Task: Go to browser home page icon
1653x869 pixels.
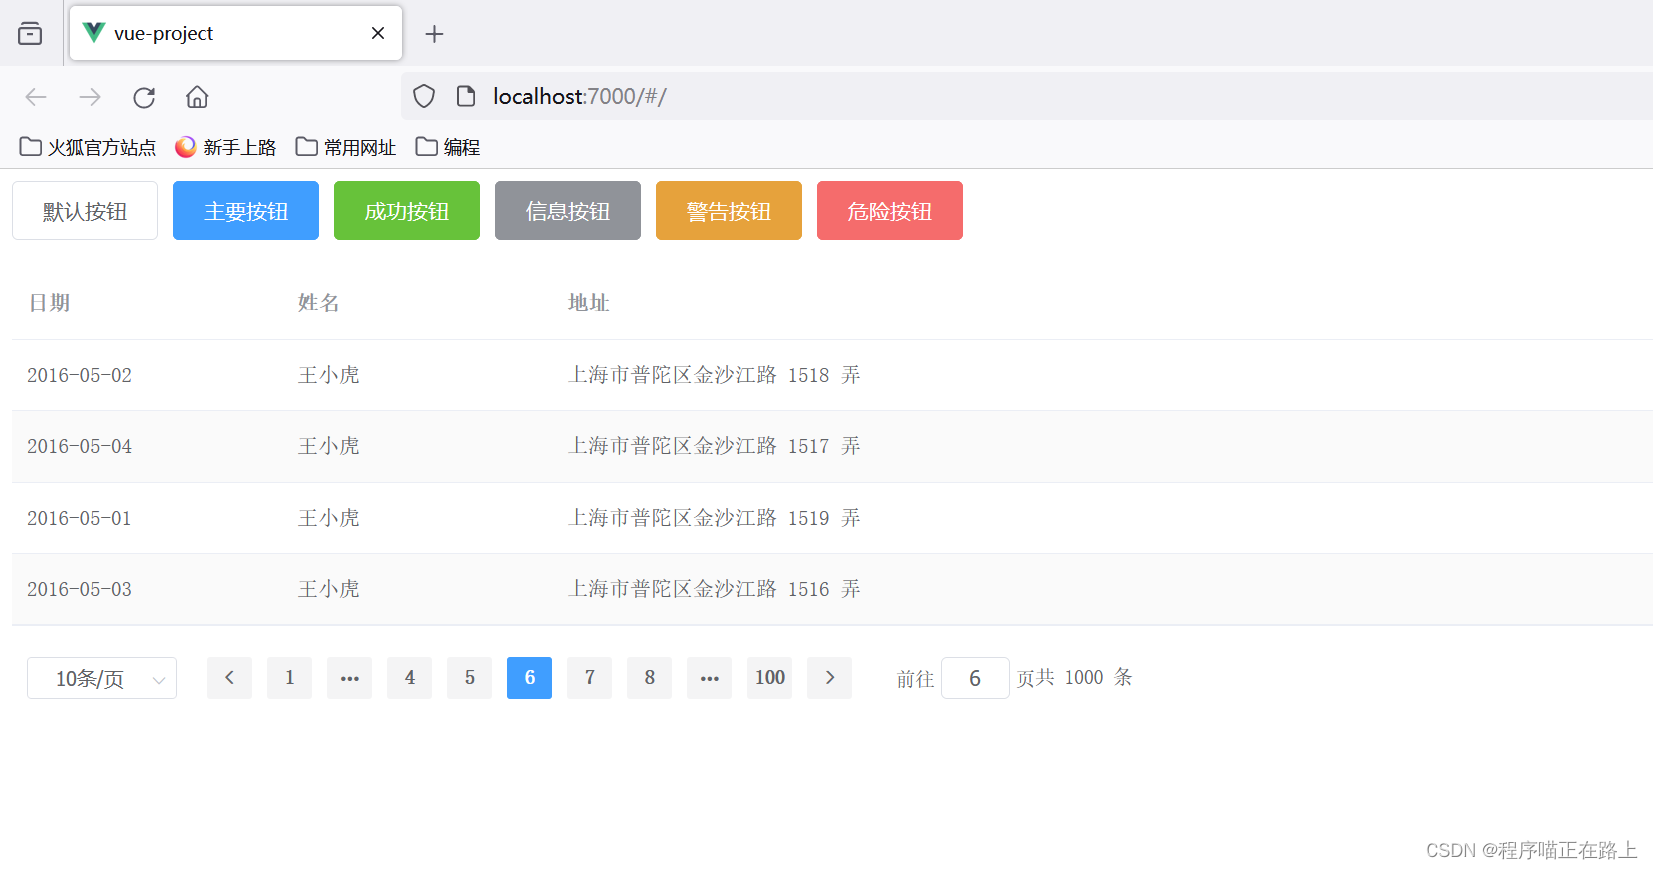Action: [197, 97]
